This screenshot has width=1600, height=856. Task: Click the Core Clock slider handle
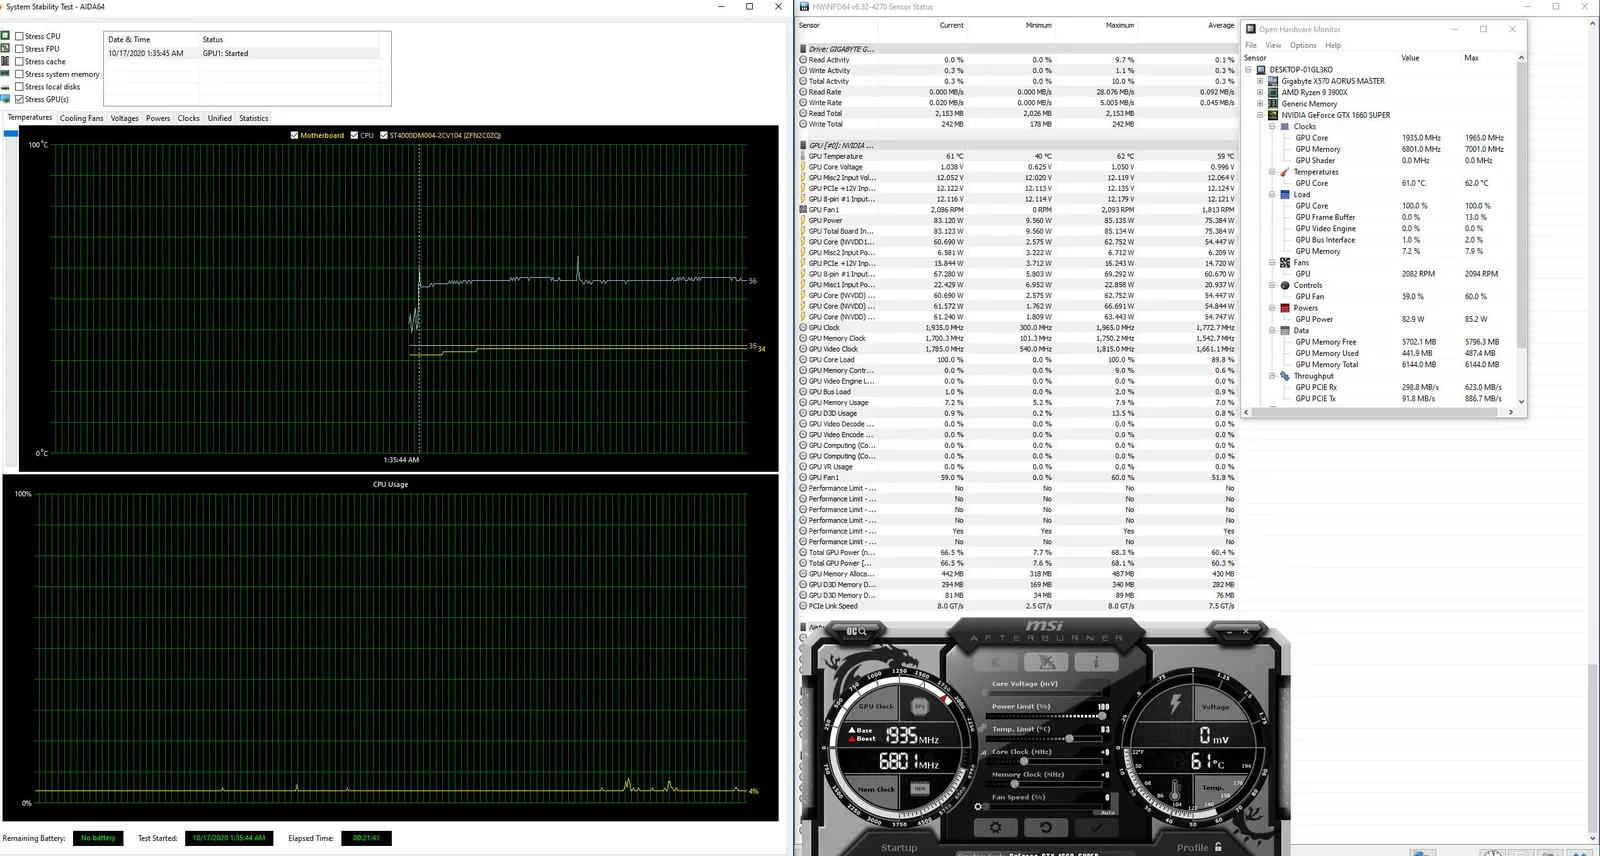point(1023,762)
